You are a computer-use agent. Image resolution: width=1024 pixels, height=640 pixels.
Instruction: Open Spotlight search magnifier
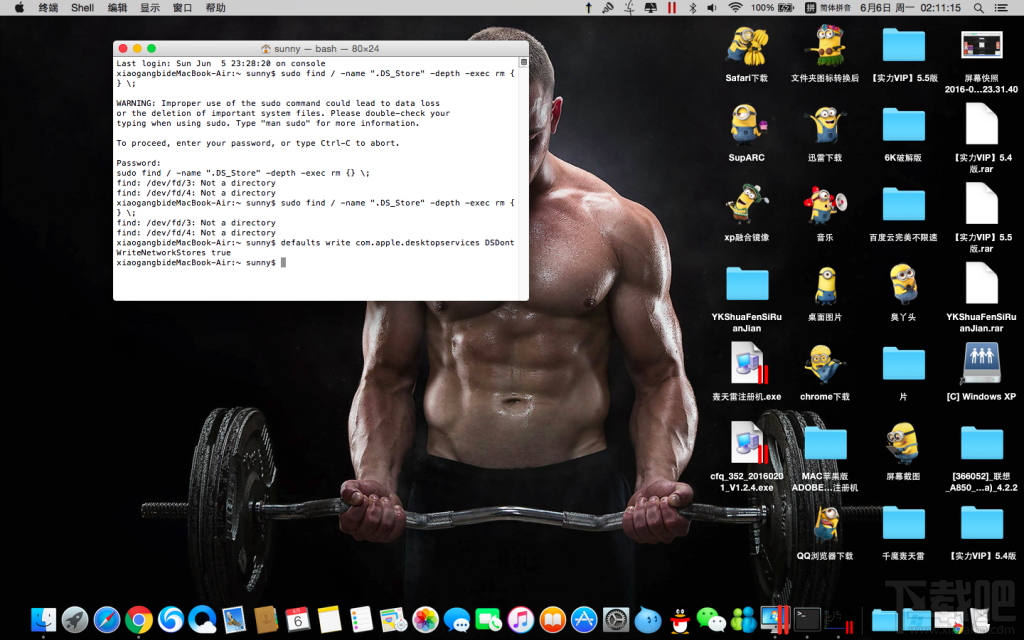[x=978, y=8]
